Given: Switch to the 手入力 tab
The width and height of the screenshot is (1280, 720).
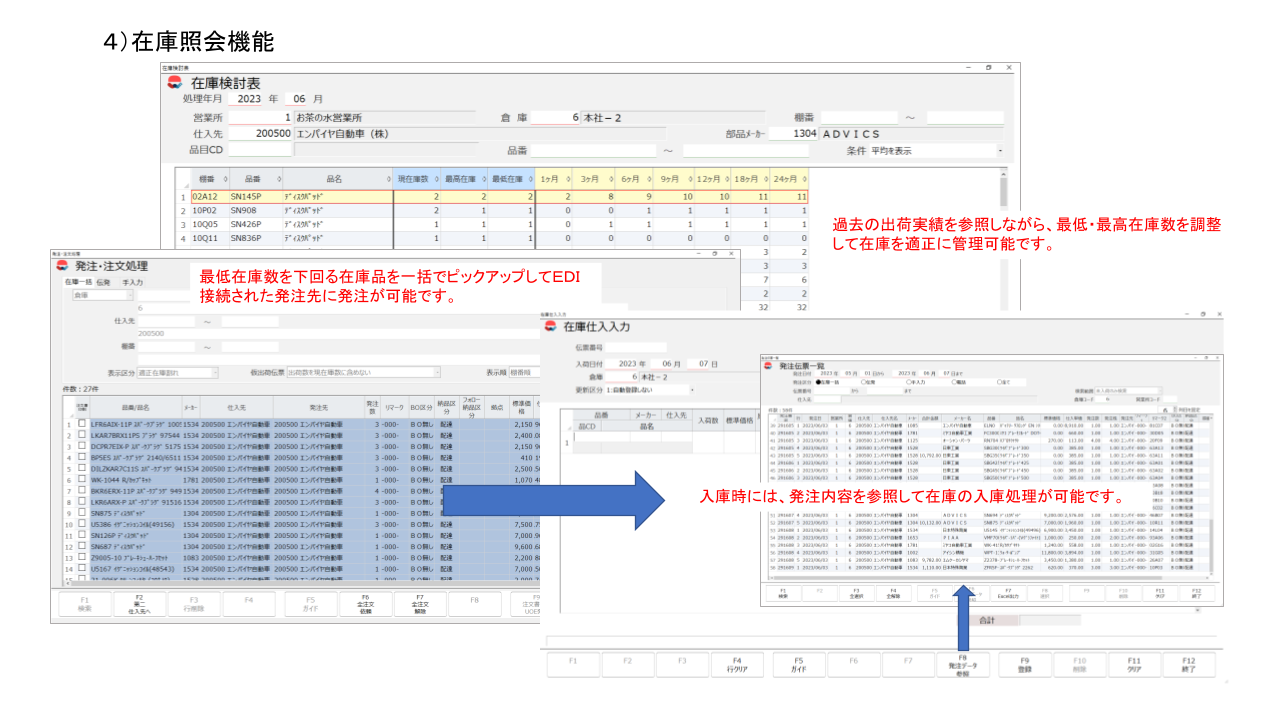Looking at the screenshot, I should 132,283.
